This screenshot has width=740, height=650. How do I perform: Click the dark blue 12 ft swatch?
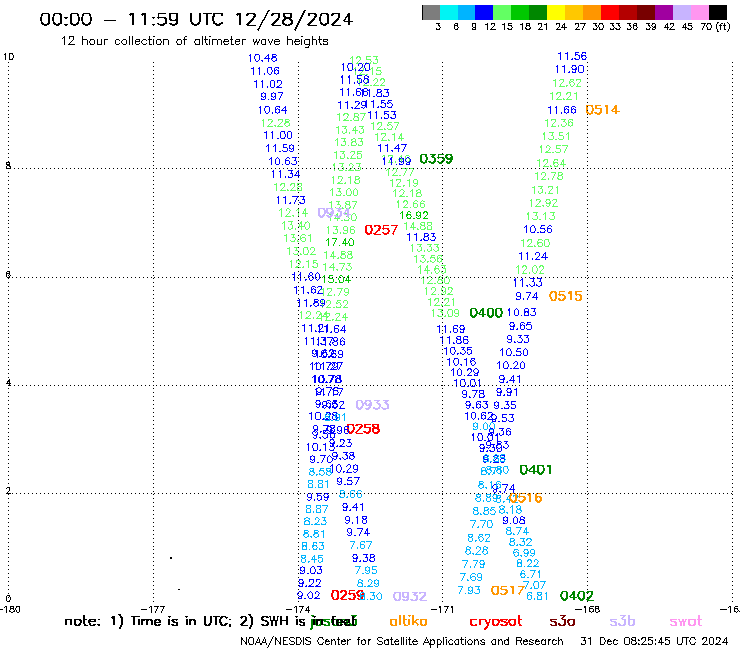tap(484, 12)
